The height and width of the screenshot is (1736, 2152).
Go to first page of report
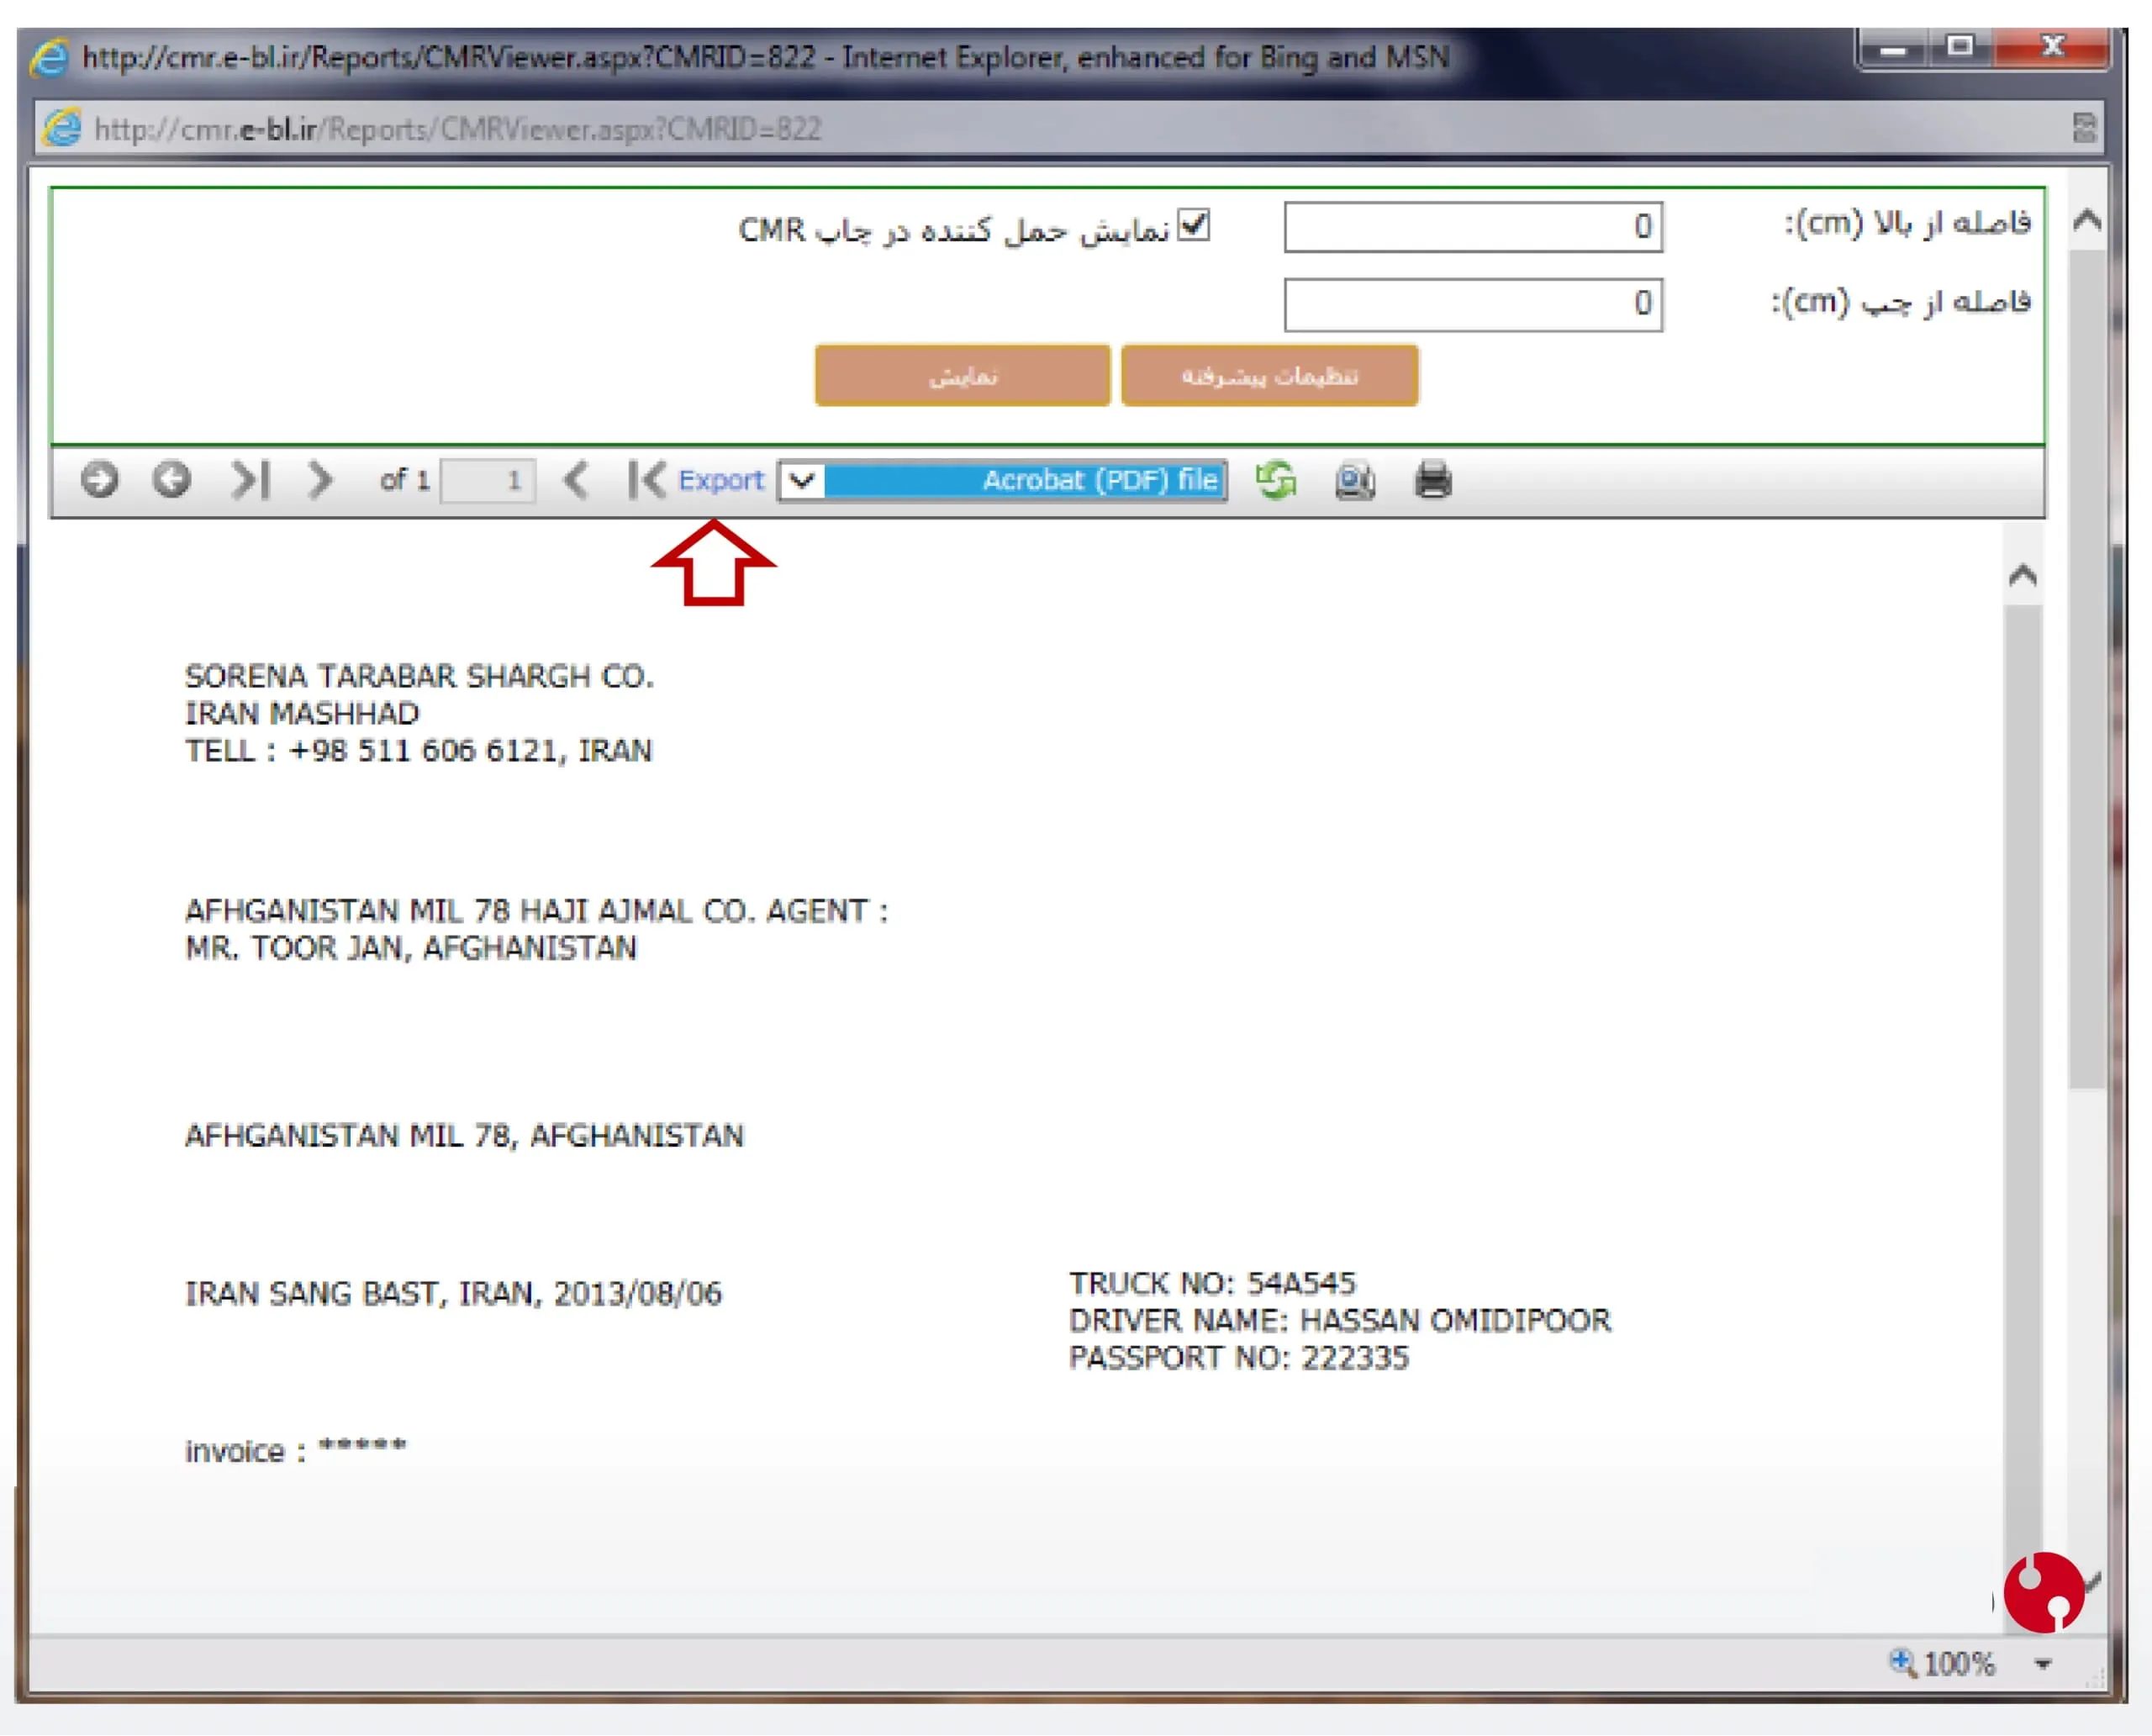(x=646, y=480)
